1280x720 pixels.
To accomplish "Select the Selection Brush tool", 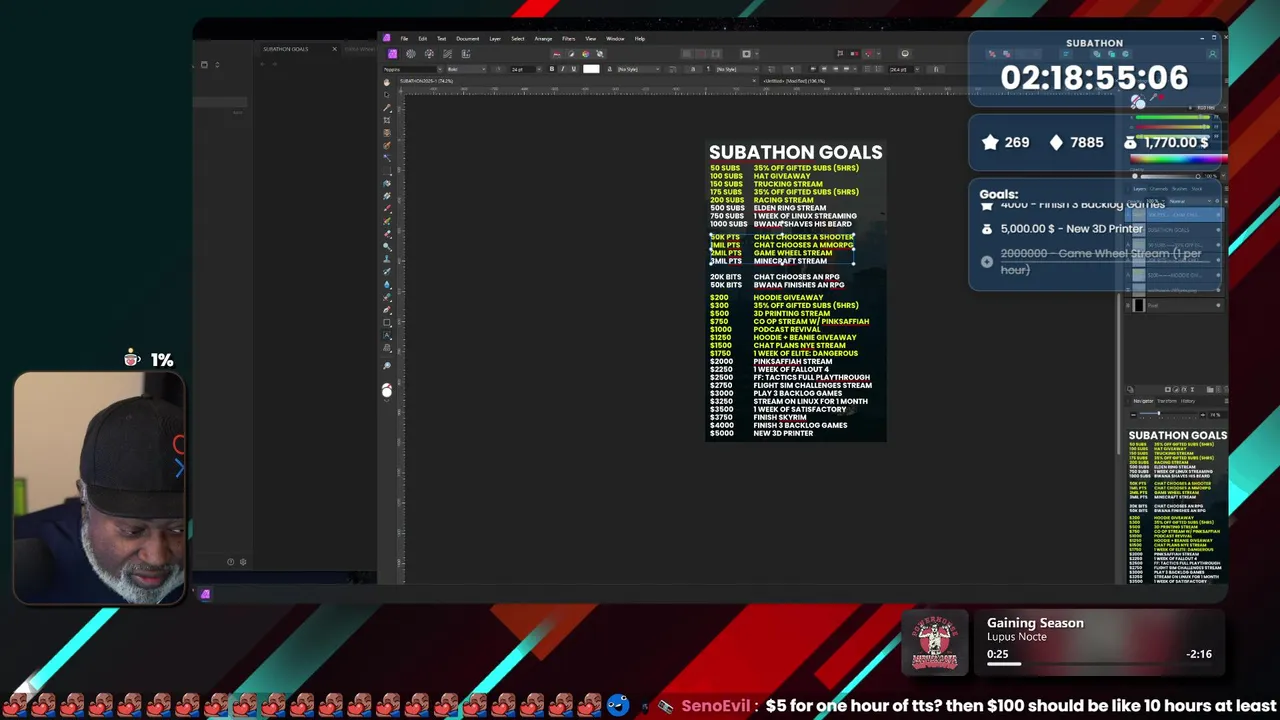I will point(387,145).
